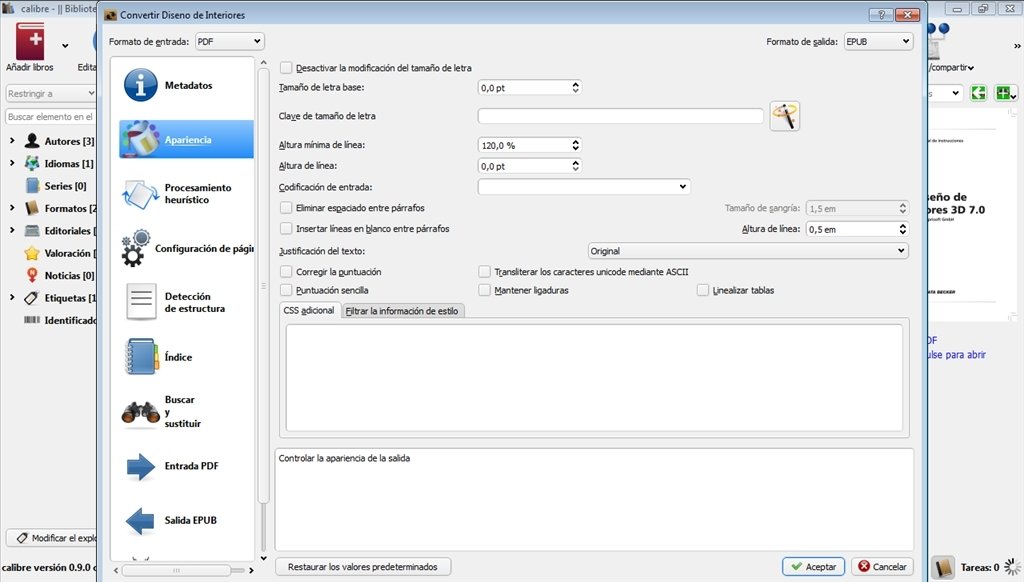
Task: Check Insertar líneas en blanco entre párrafos
Action: 286,229
